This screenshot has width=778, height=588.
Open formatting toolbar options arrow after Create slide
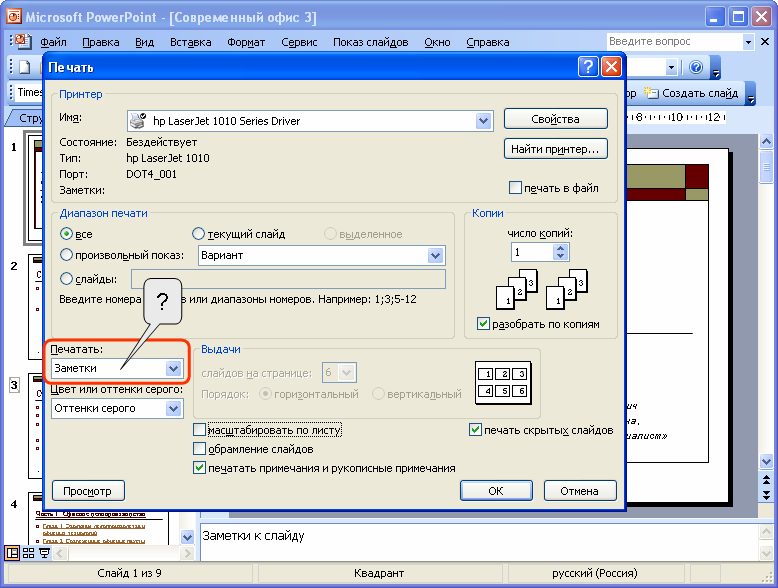click(x=751, y=93)
